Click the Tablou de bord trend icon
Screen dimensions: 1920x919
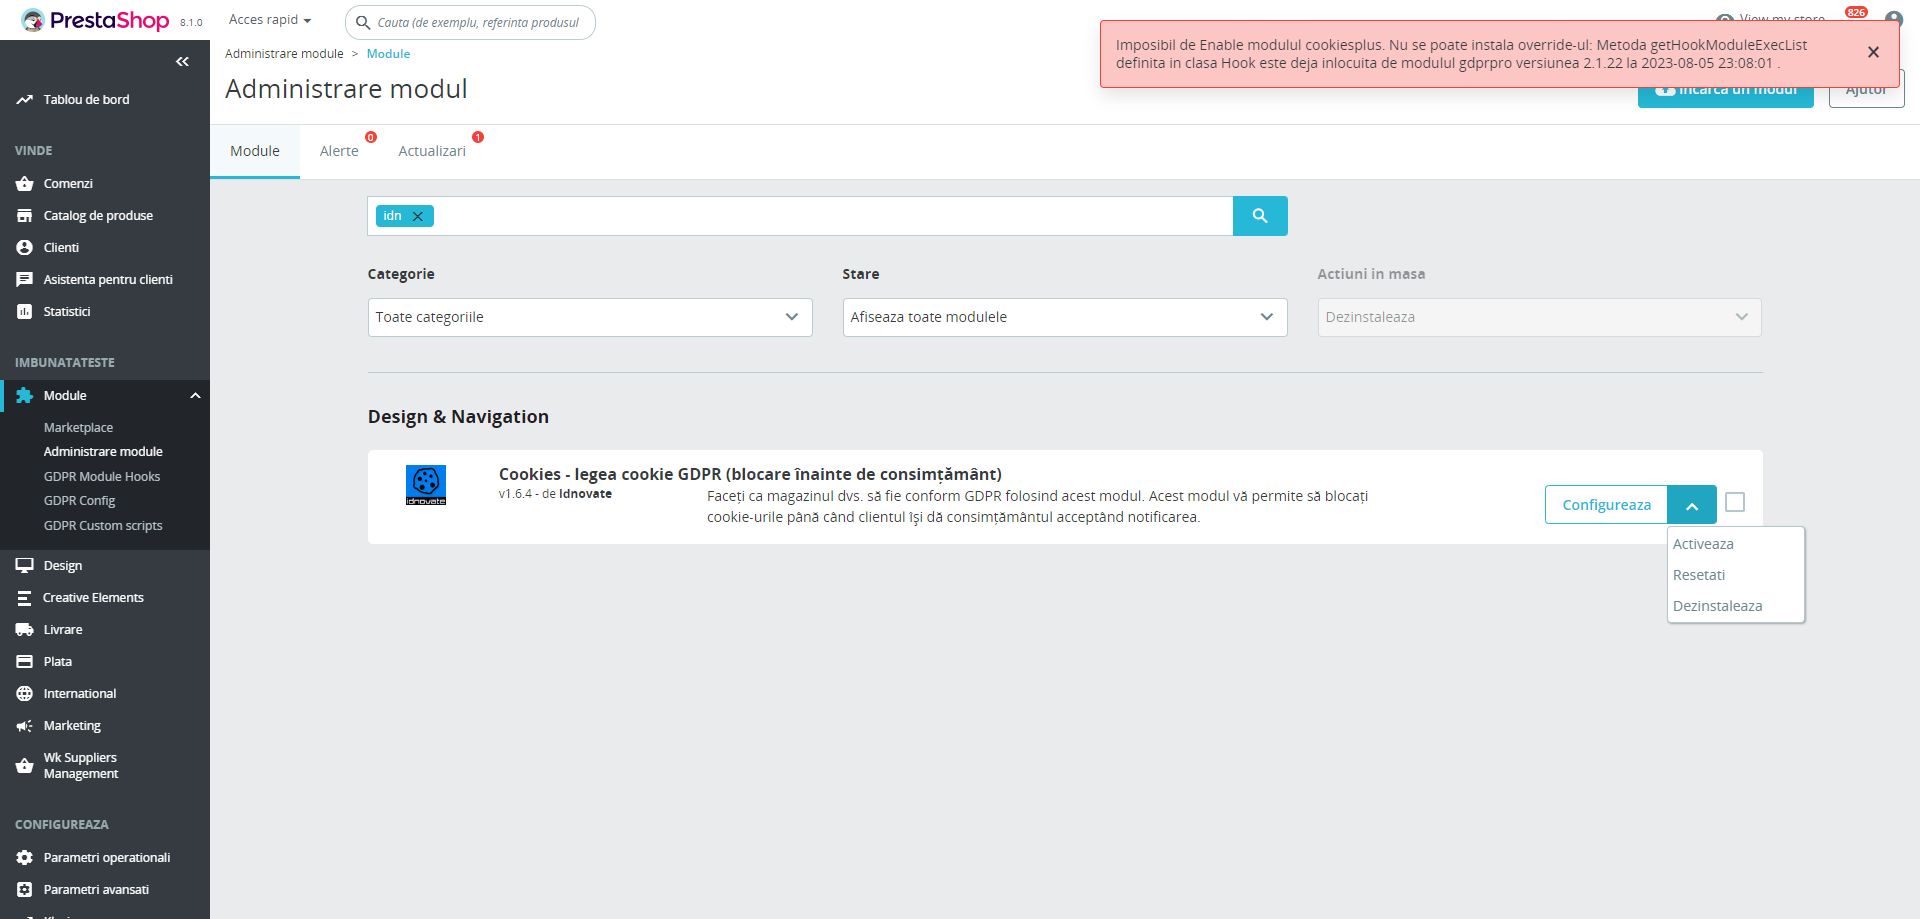(24, 99)
